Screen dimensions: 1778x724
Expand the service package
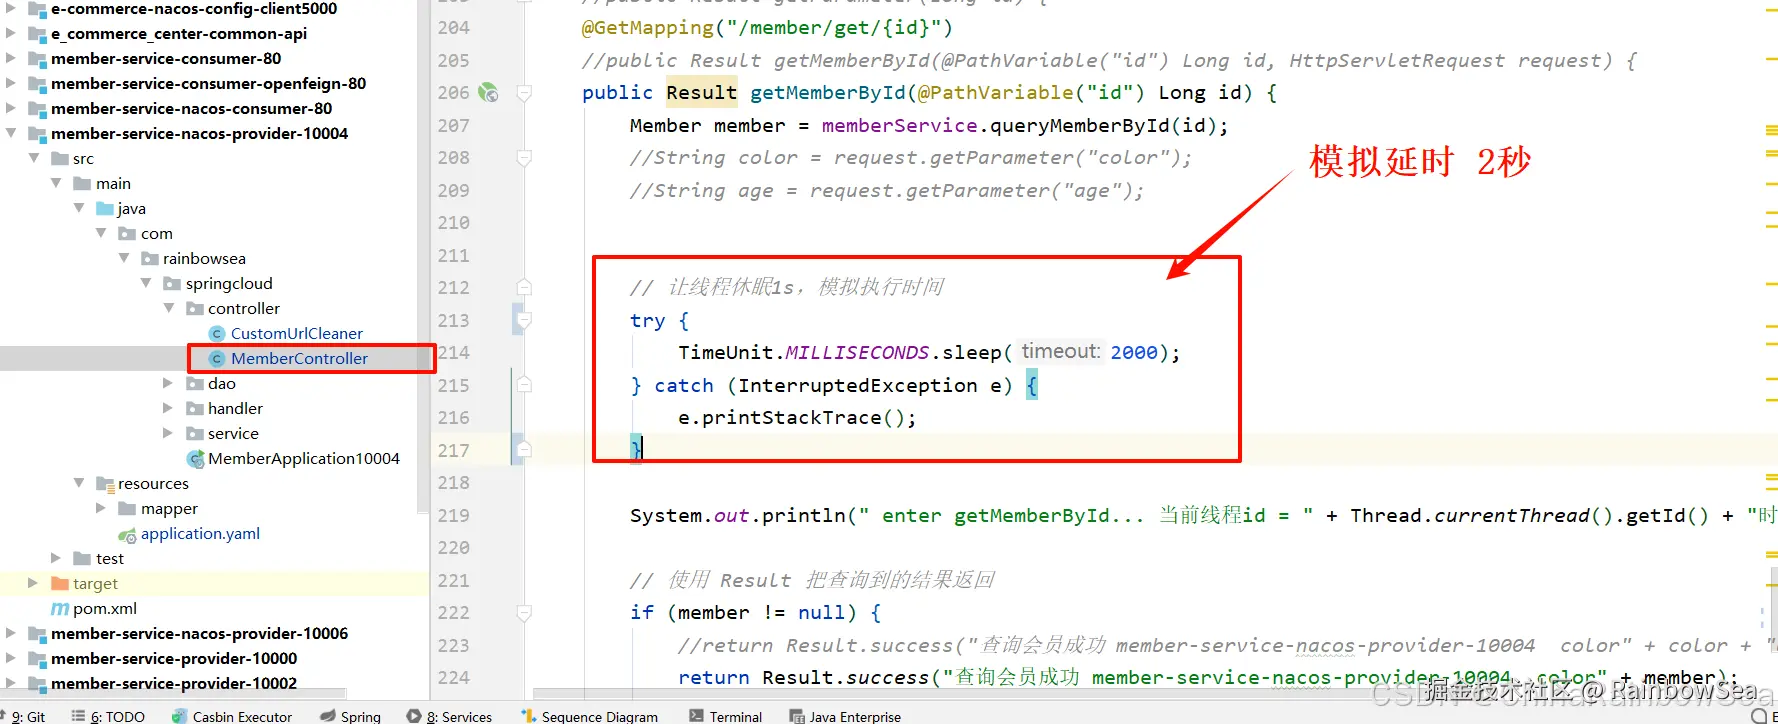pos(168,433)
